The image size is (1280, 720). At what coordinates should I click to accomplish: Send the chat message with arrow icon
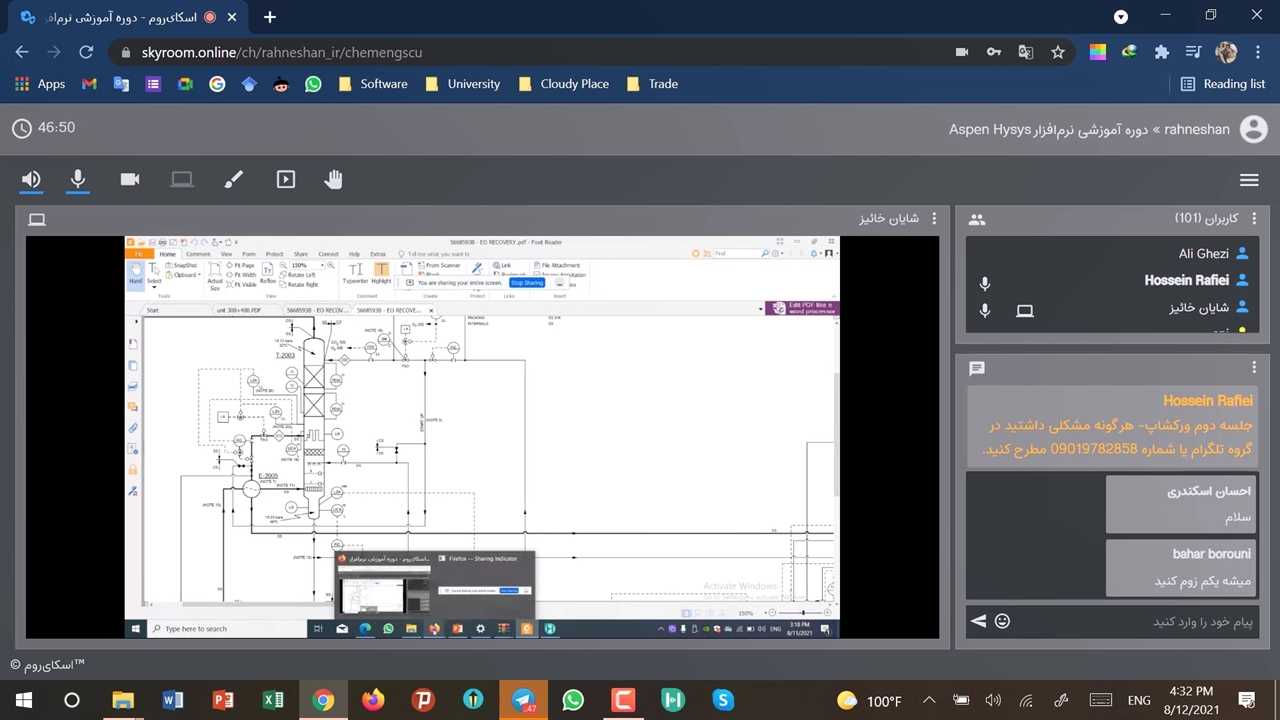[x=978, y=621]
